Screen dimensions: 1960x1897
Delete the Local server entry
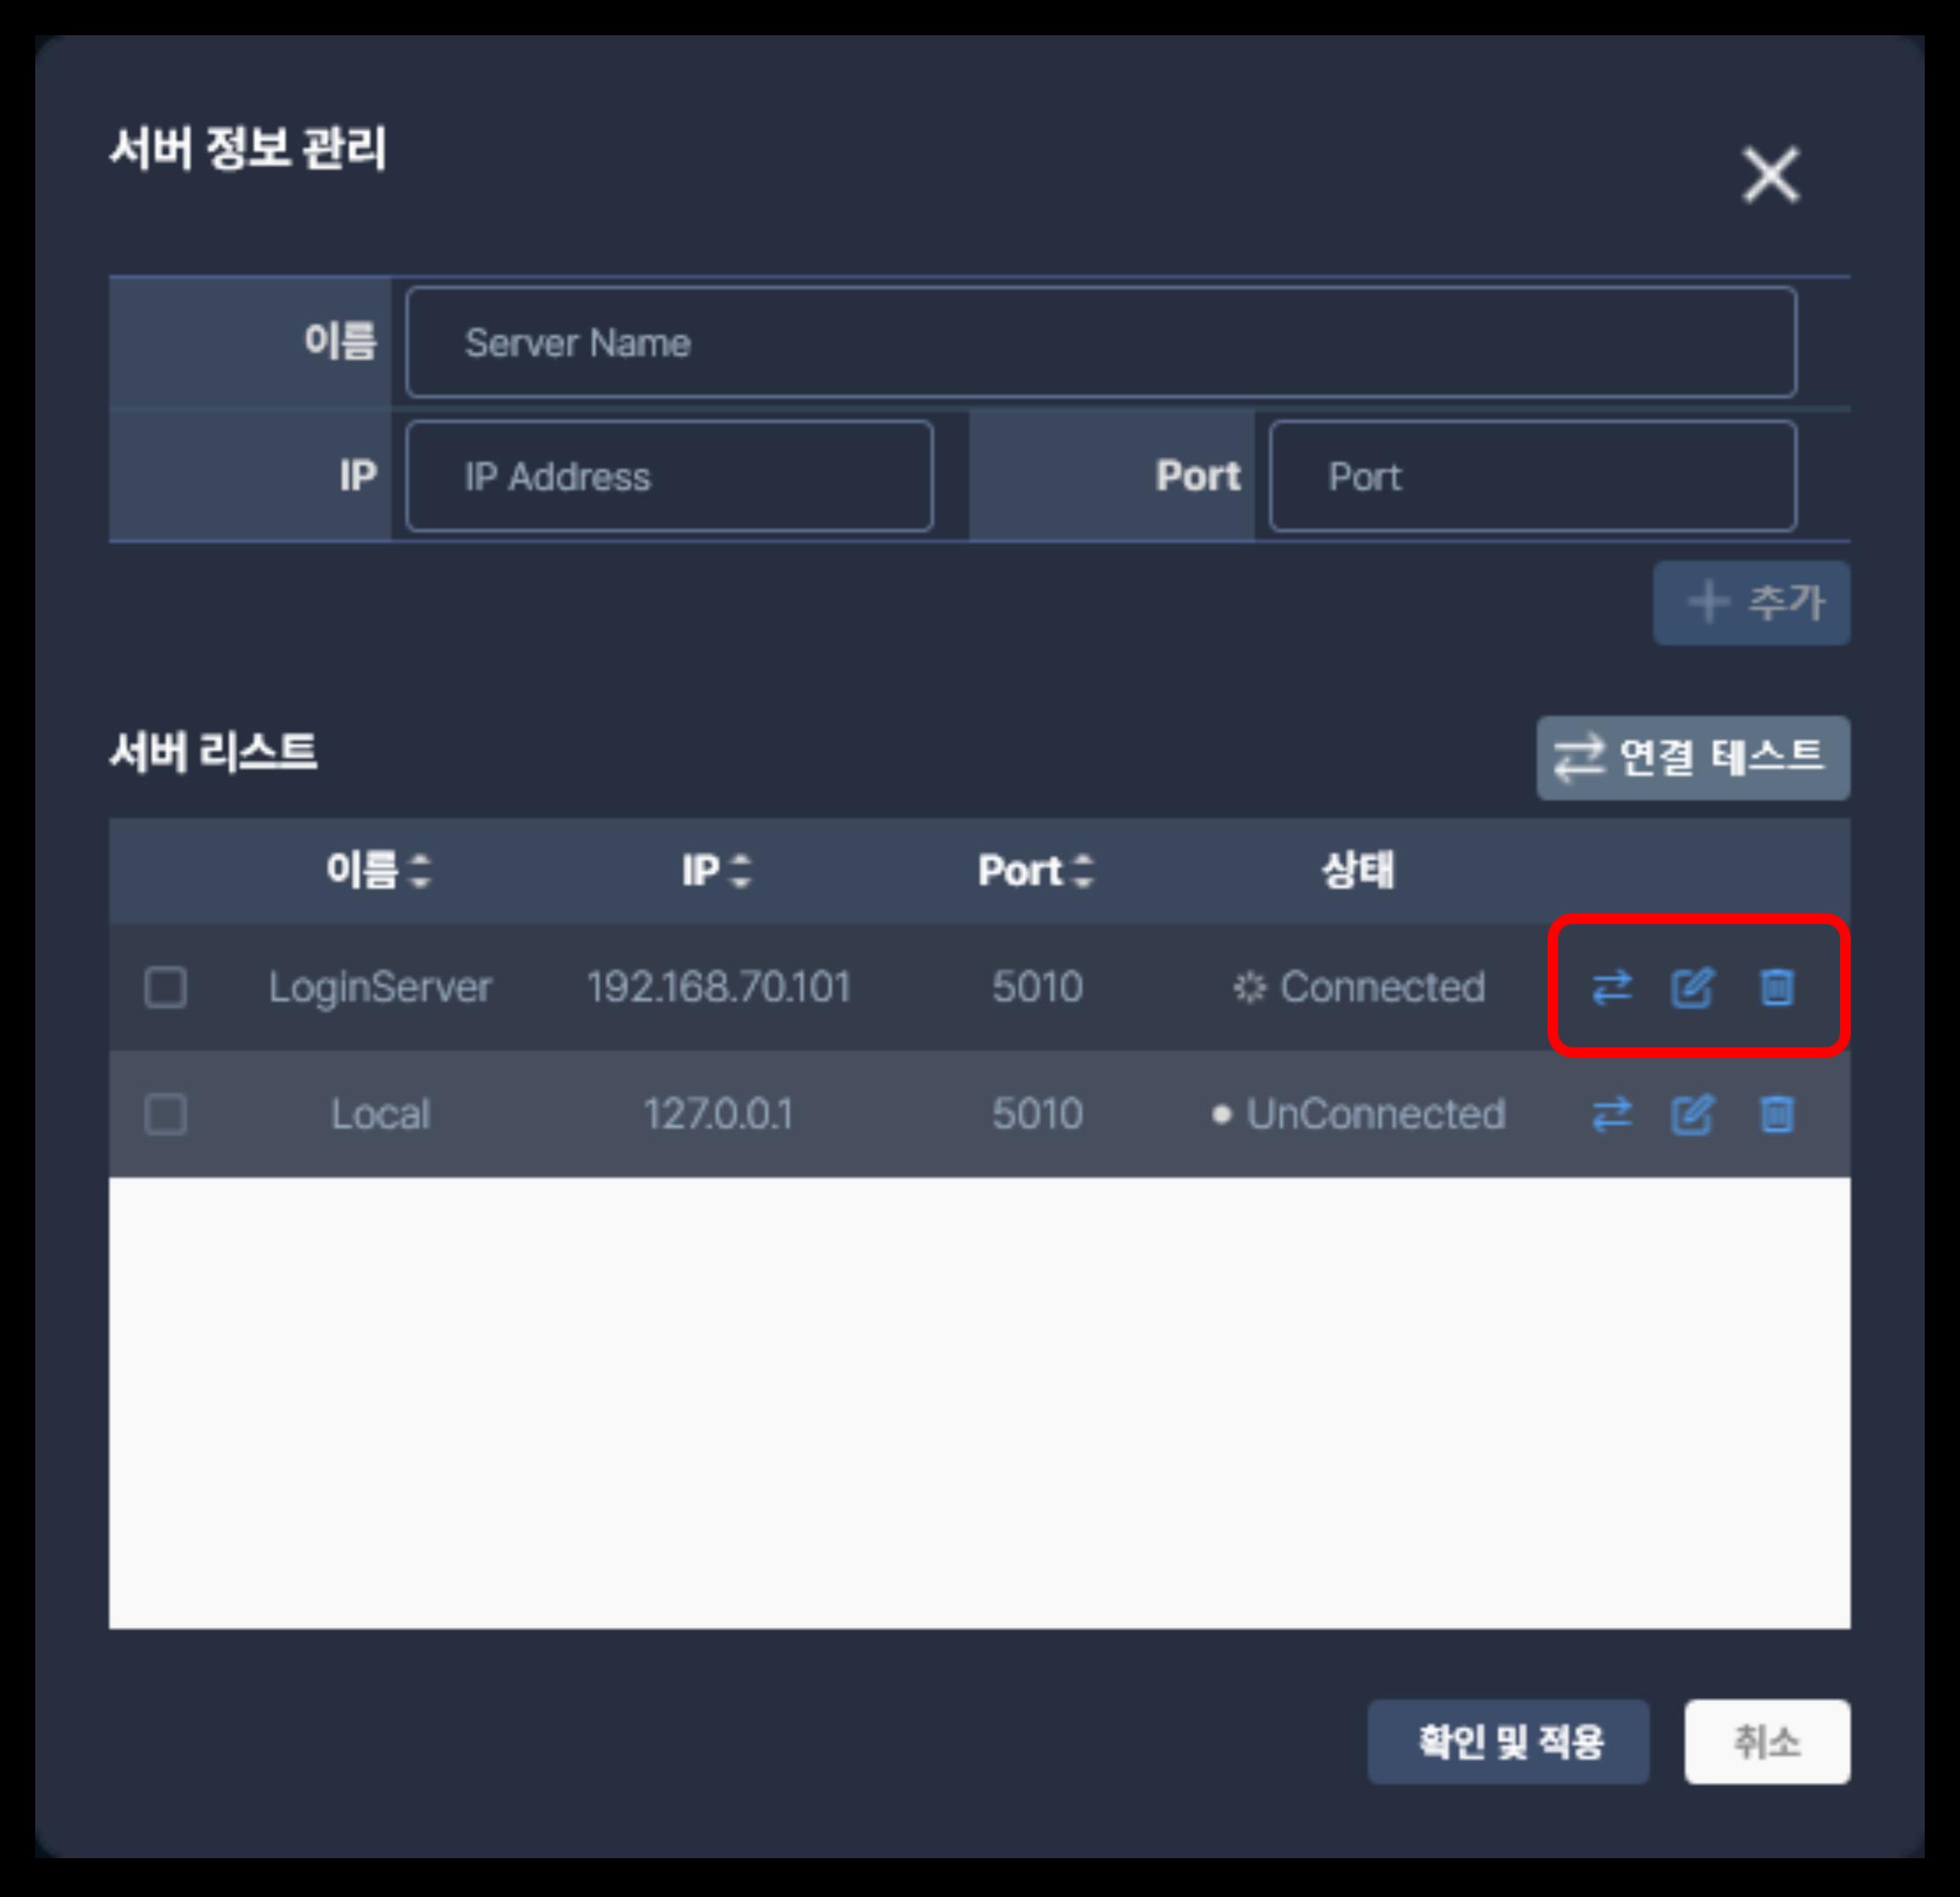(1777, 1114)
